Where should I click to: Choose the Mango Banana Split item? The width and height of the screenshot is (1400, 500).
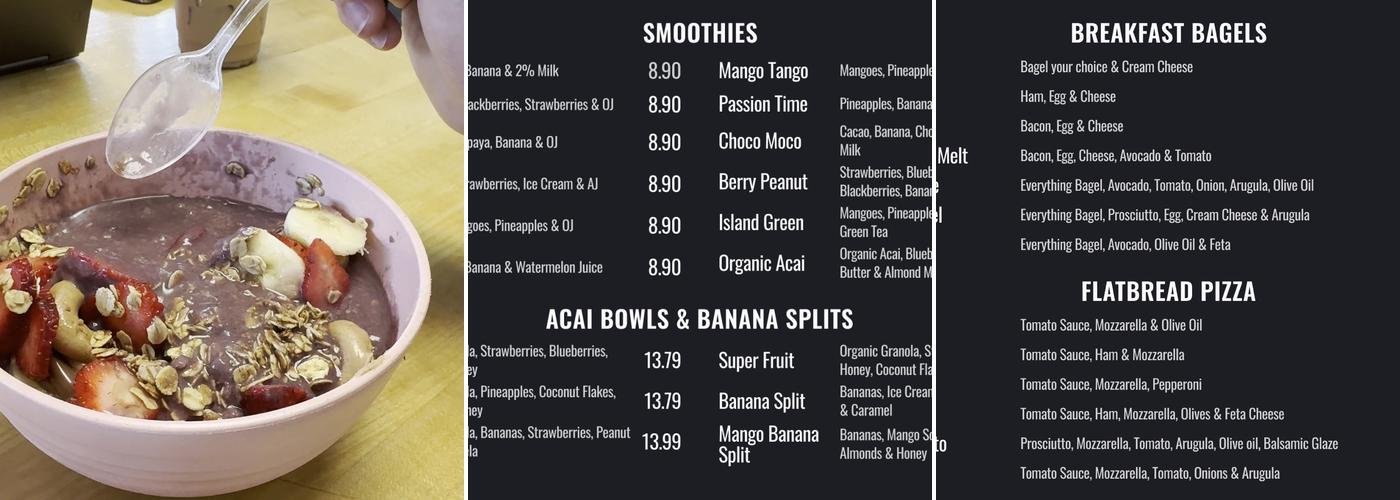(x=768, y=444)
